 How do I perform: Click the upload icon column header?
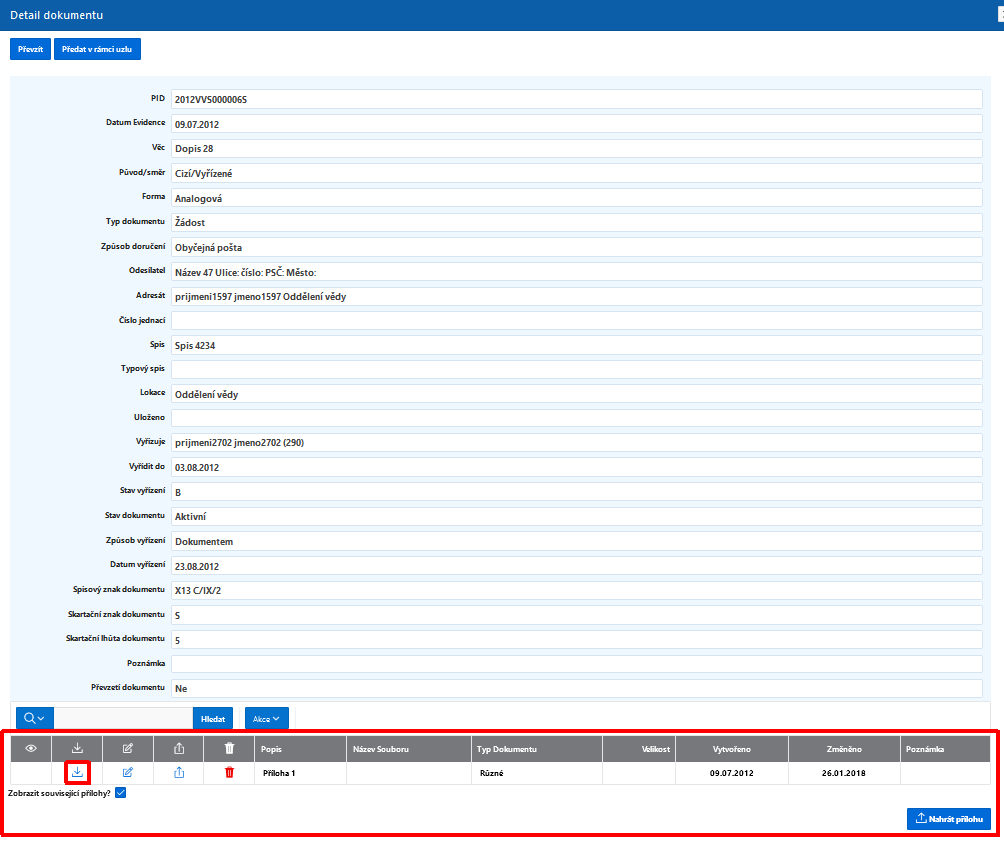(x=179, y=748)
